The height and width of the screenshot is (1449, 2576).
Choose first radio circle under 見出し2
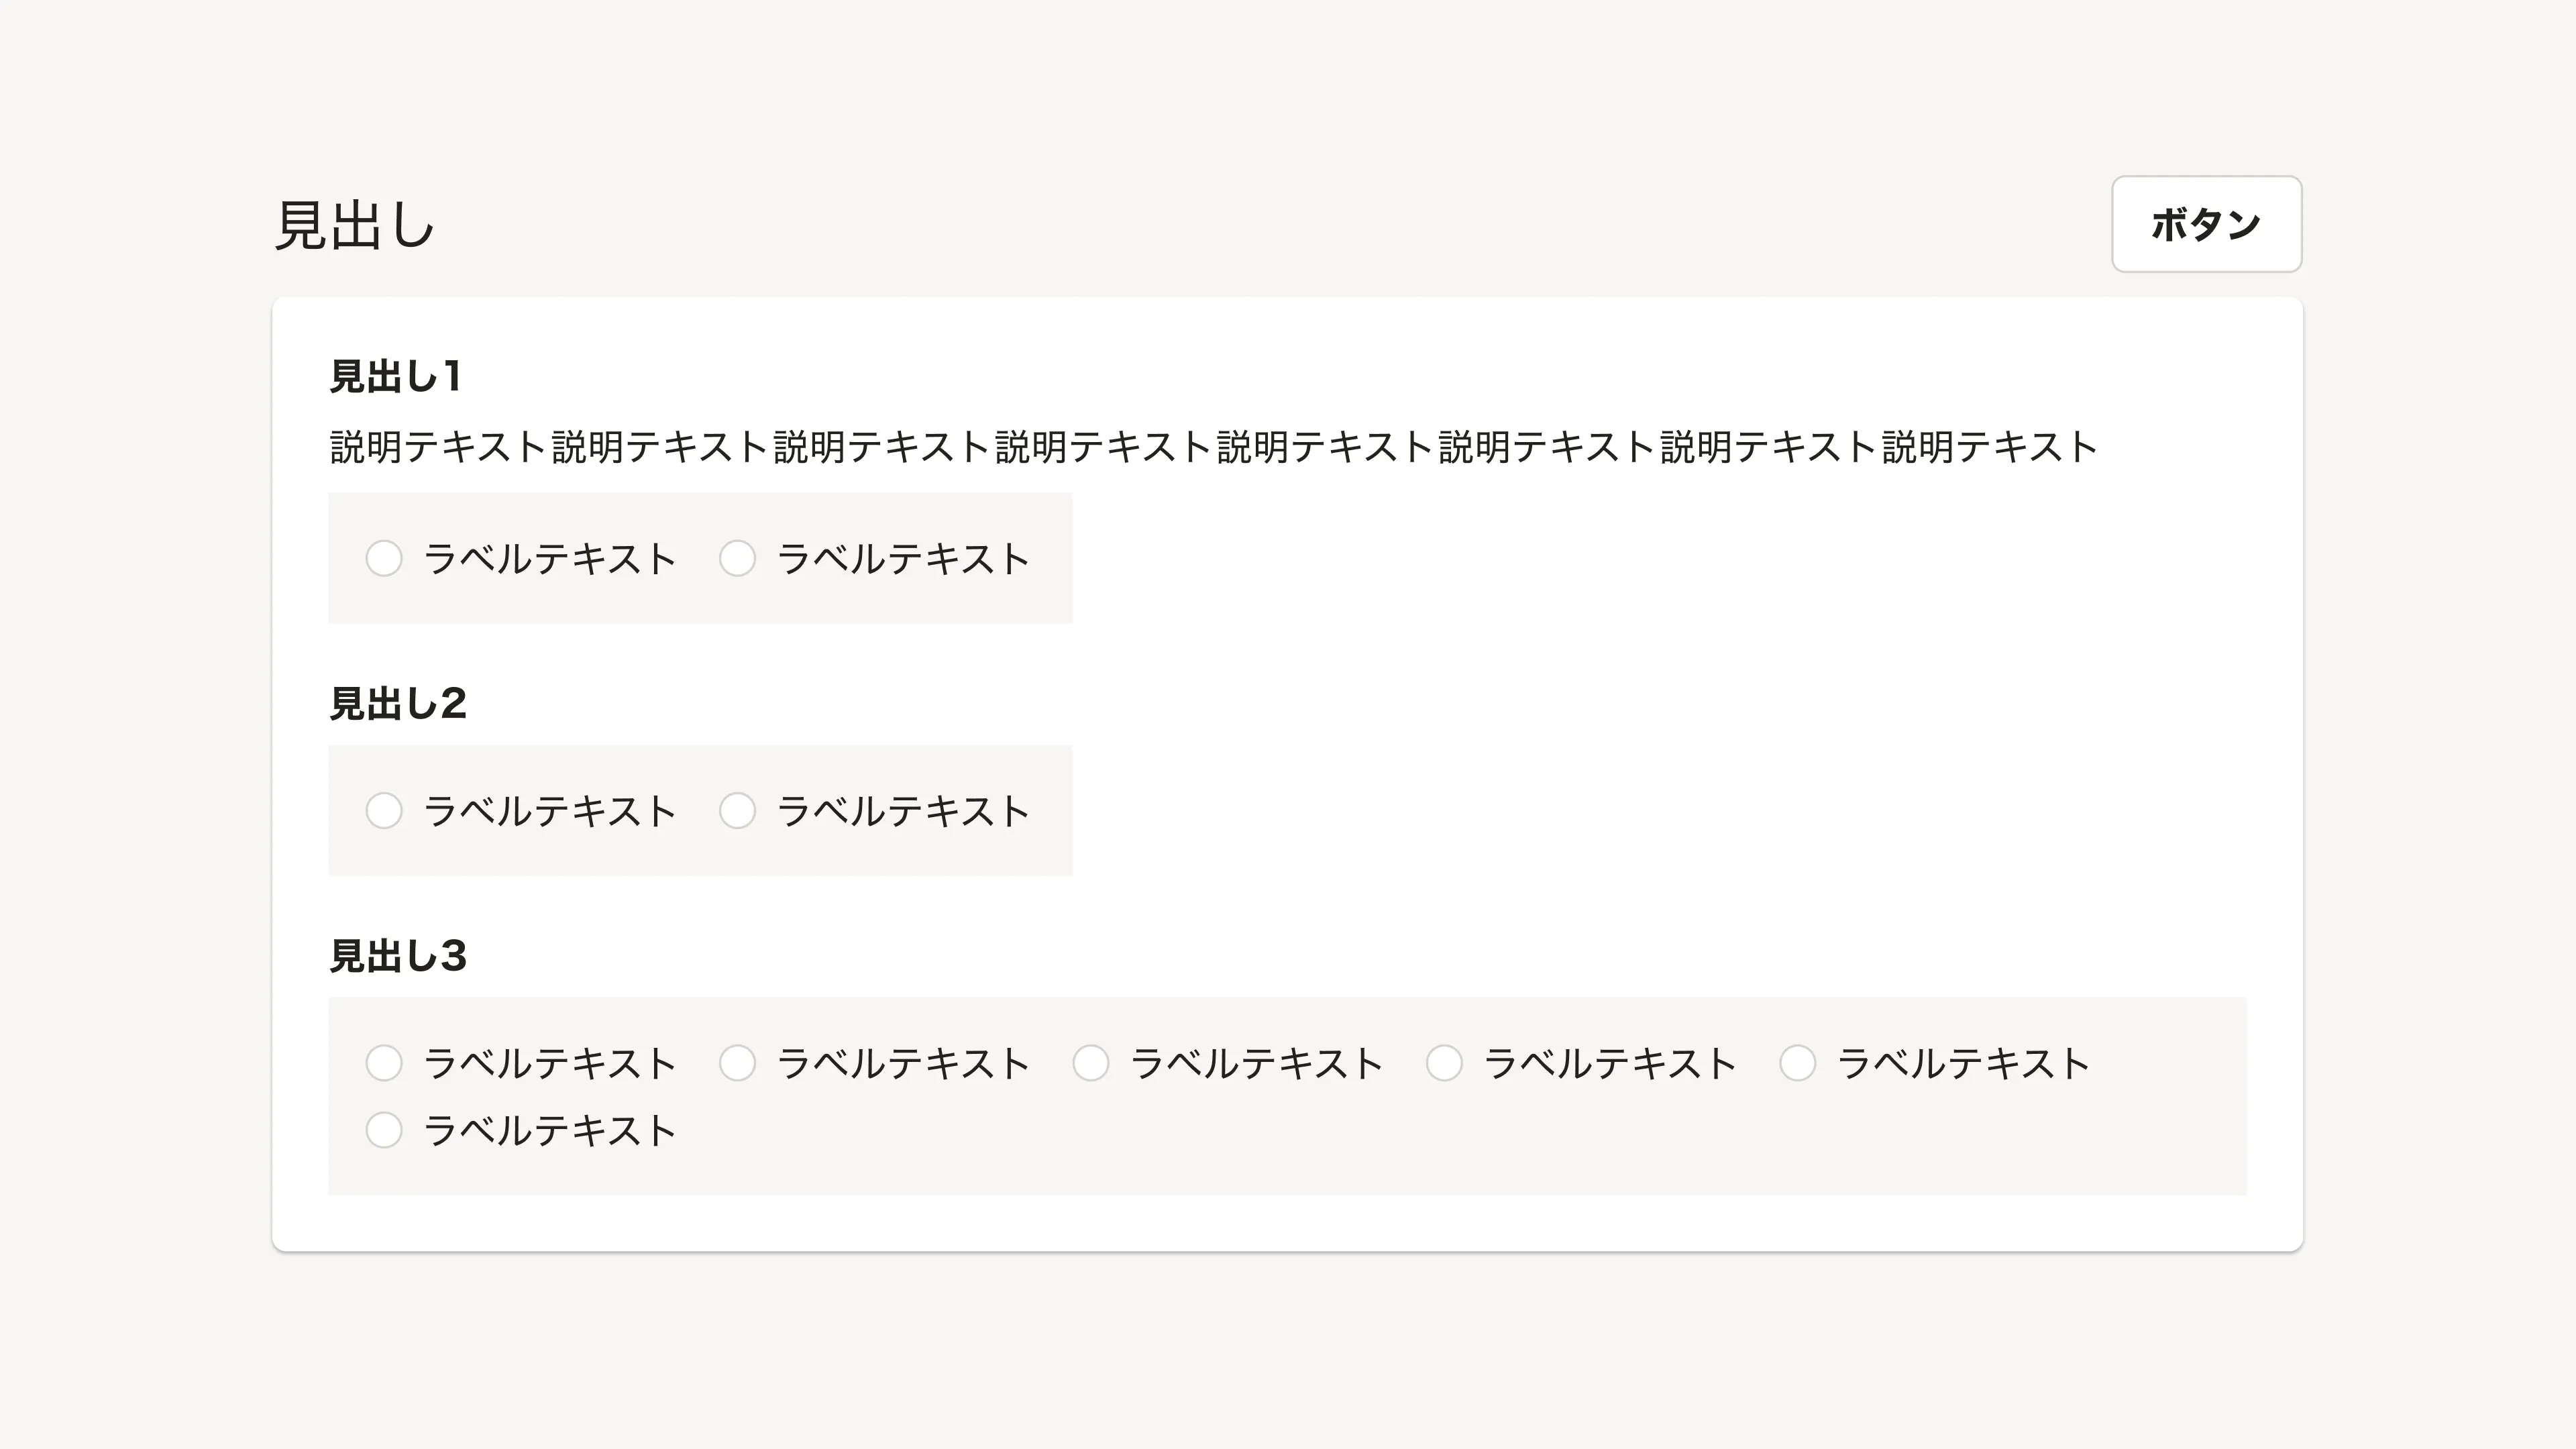tap(384, 810)
